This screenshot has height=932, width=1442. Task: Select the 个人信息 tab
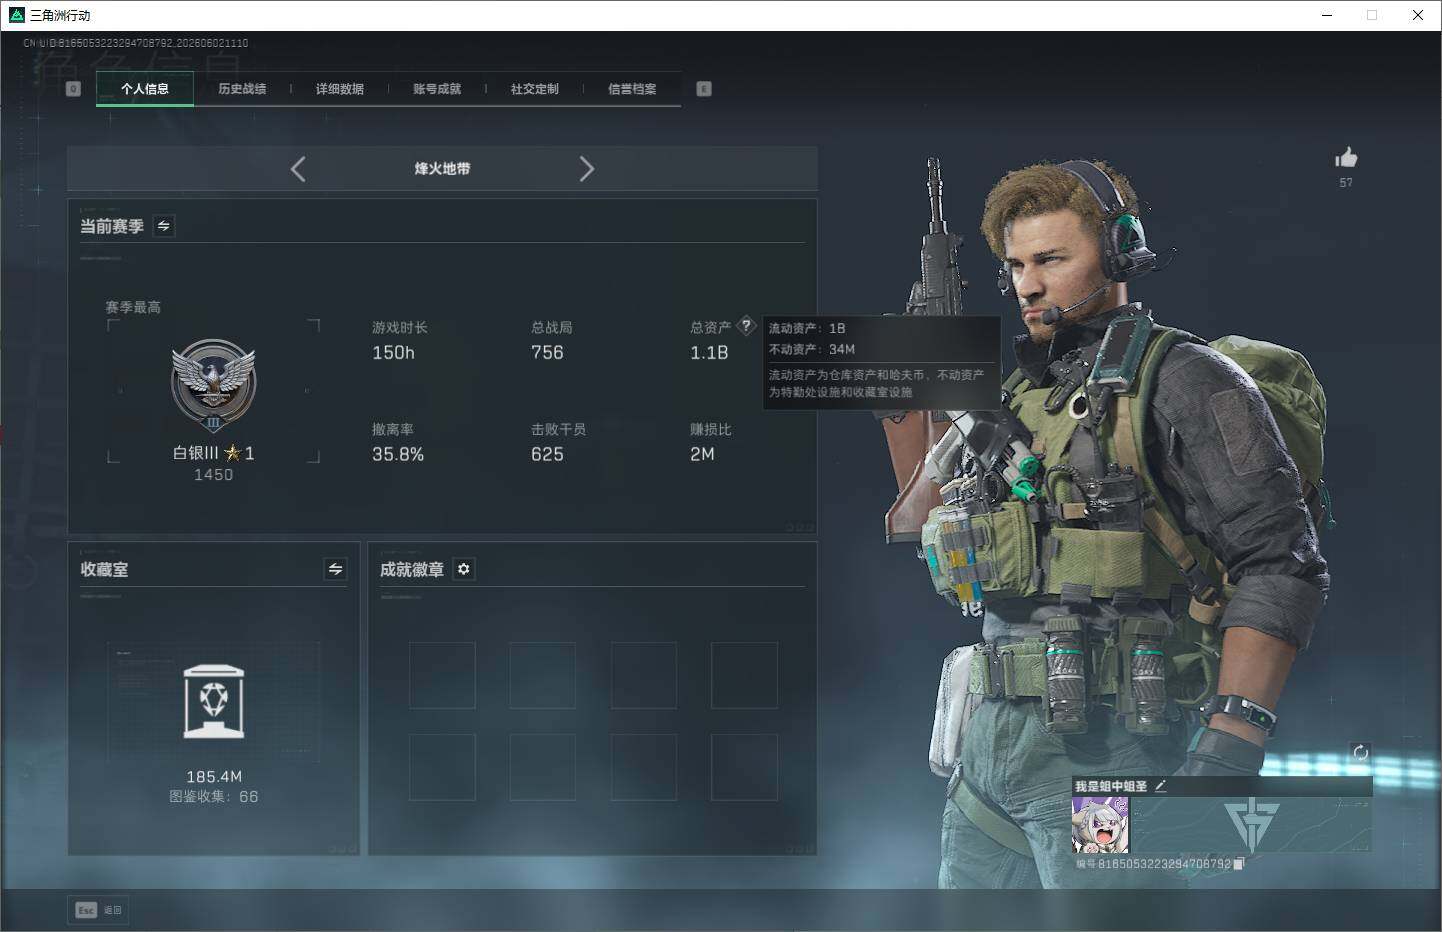tap(145, 89)
